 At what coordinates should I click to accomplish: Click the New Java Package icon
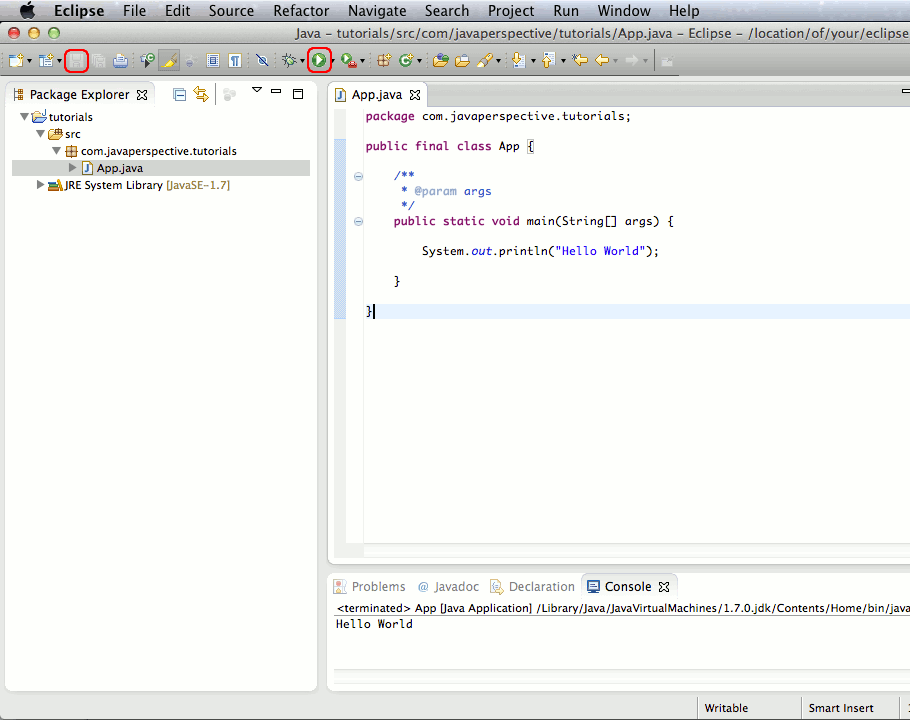tap(384, 60)
